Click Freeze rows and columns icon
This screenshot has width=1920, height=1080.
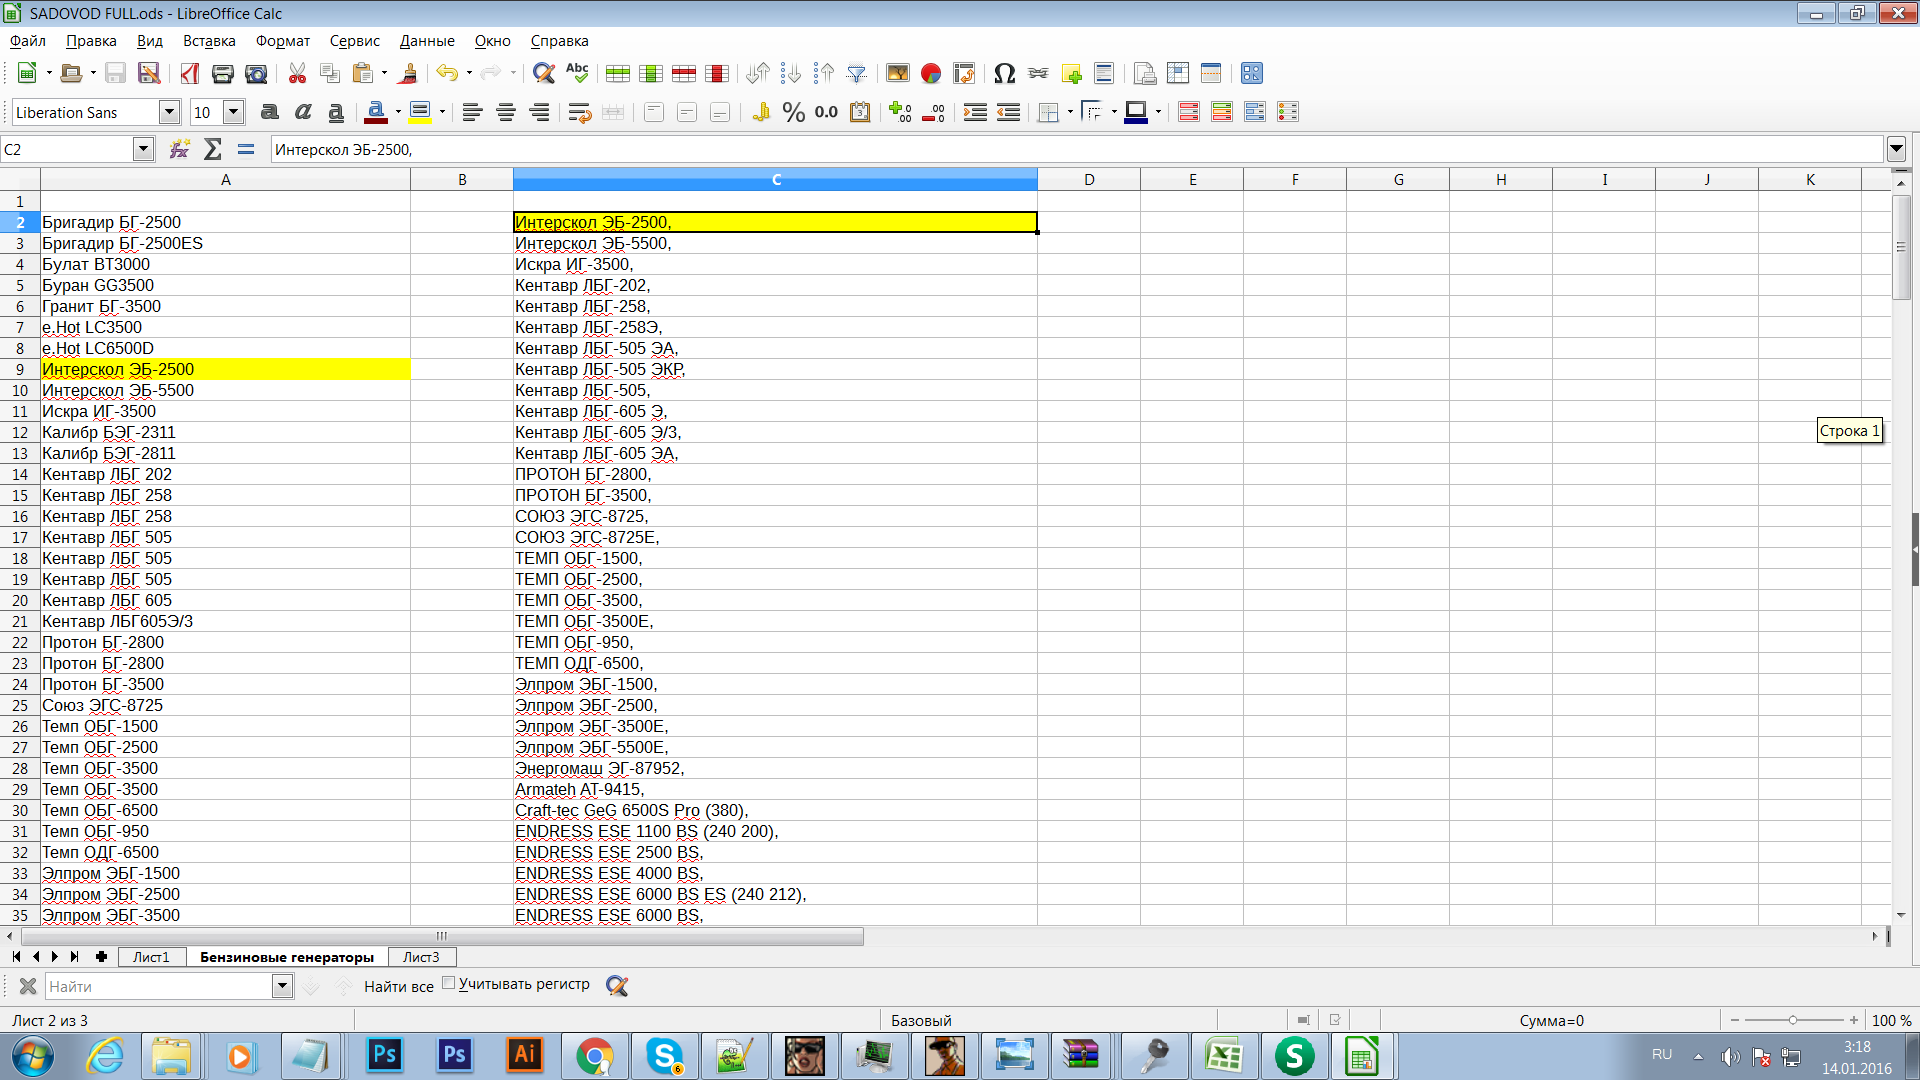[1178, 73]
